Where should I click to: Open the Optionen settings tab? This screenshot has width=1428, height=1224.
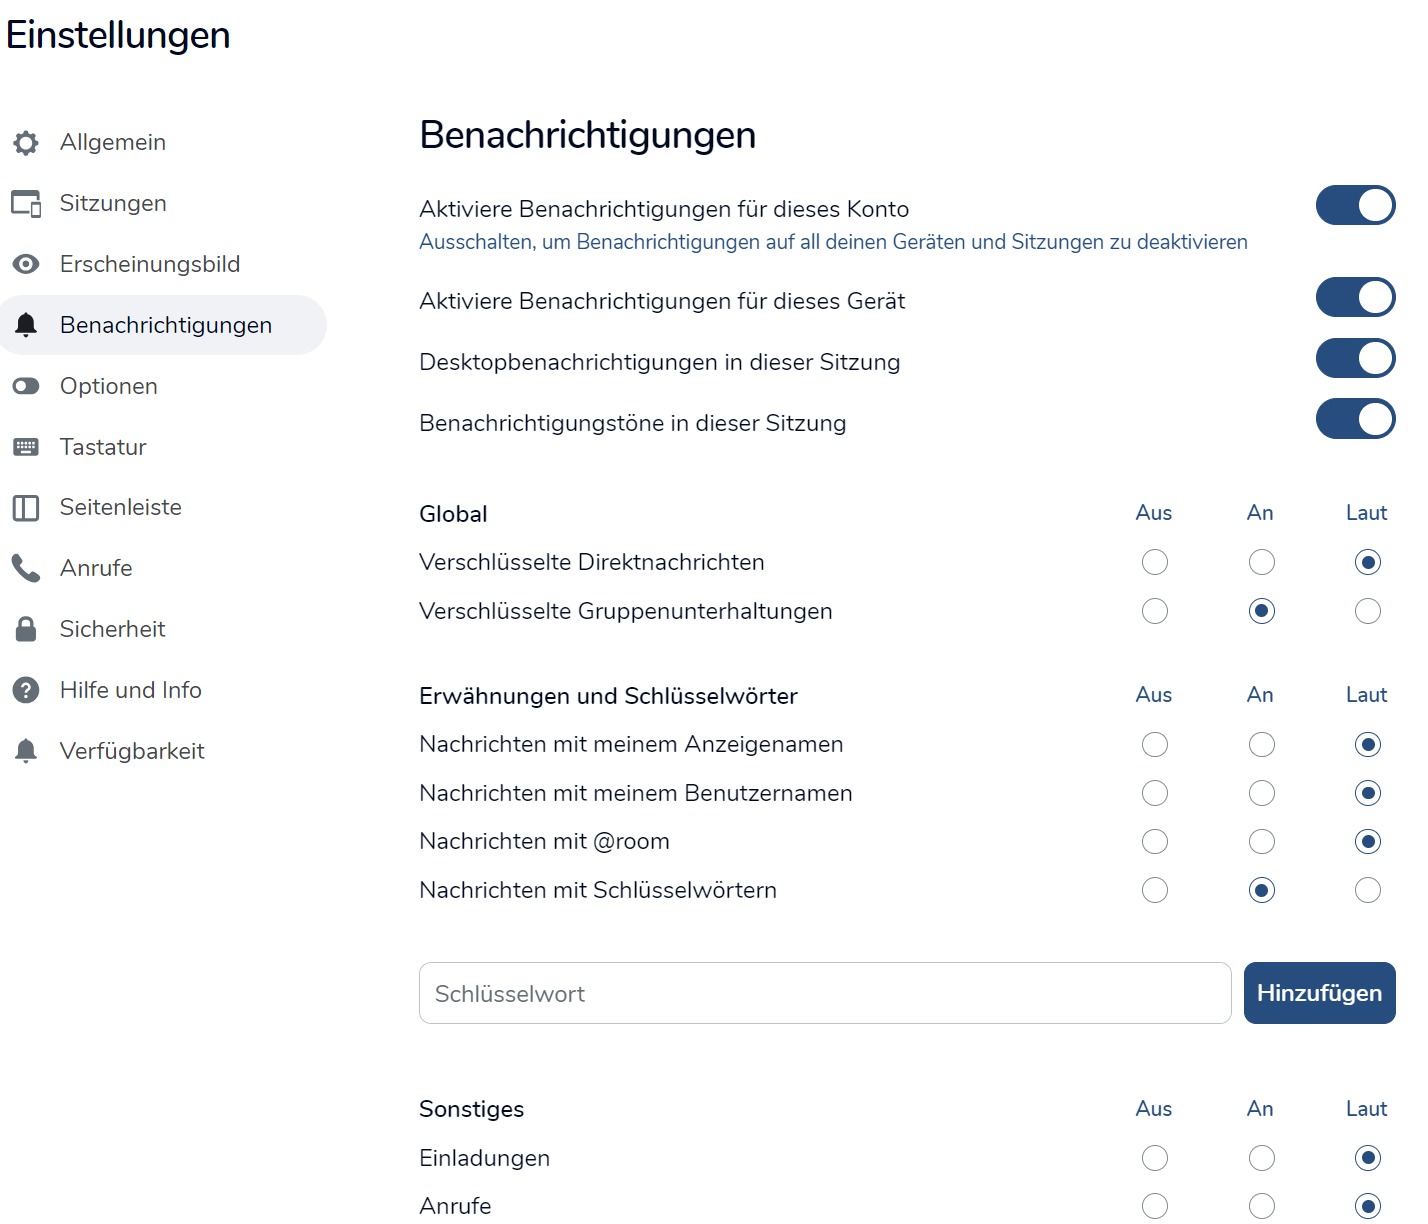[108, 386]
